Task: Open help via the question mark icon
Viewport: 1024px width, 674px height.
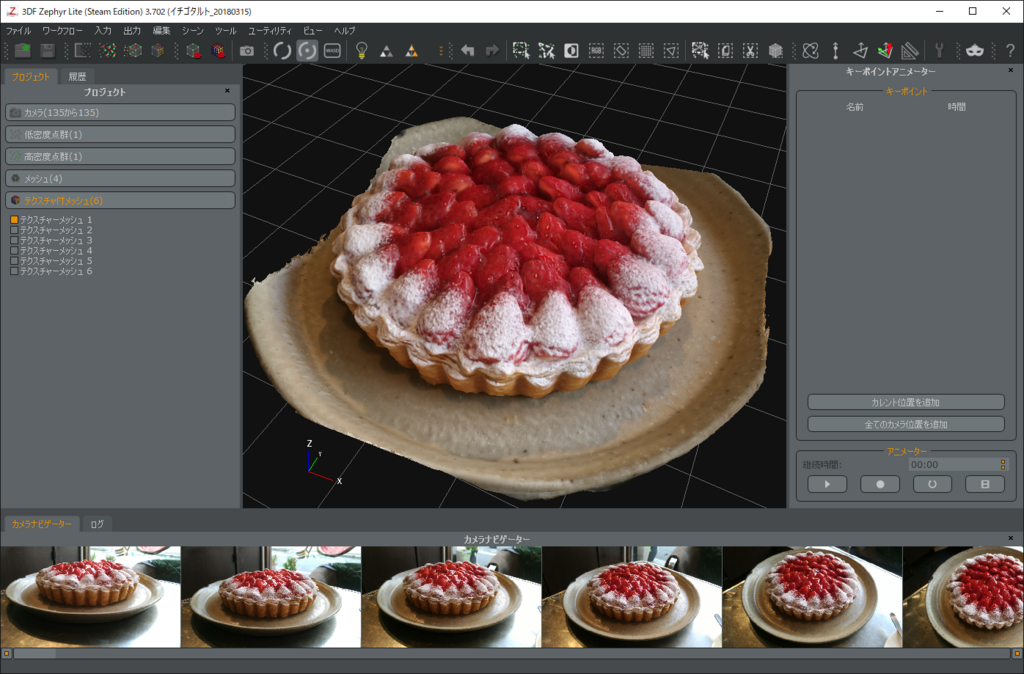Action: [1010, 50]
